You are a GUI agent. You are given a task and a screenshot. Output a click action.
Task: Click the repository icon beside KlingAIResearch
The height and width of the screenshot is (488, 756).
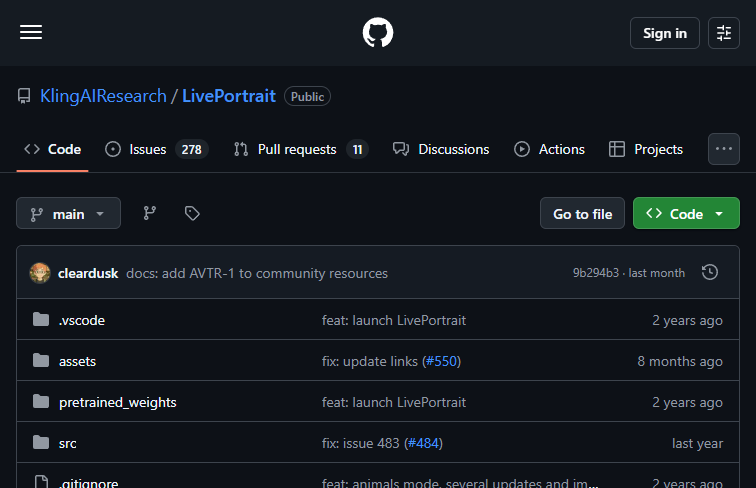(24, 96)
